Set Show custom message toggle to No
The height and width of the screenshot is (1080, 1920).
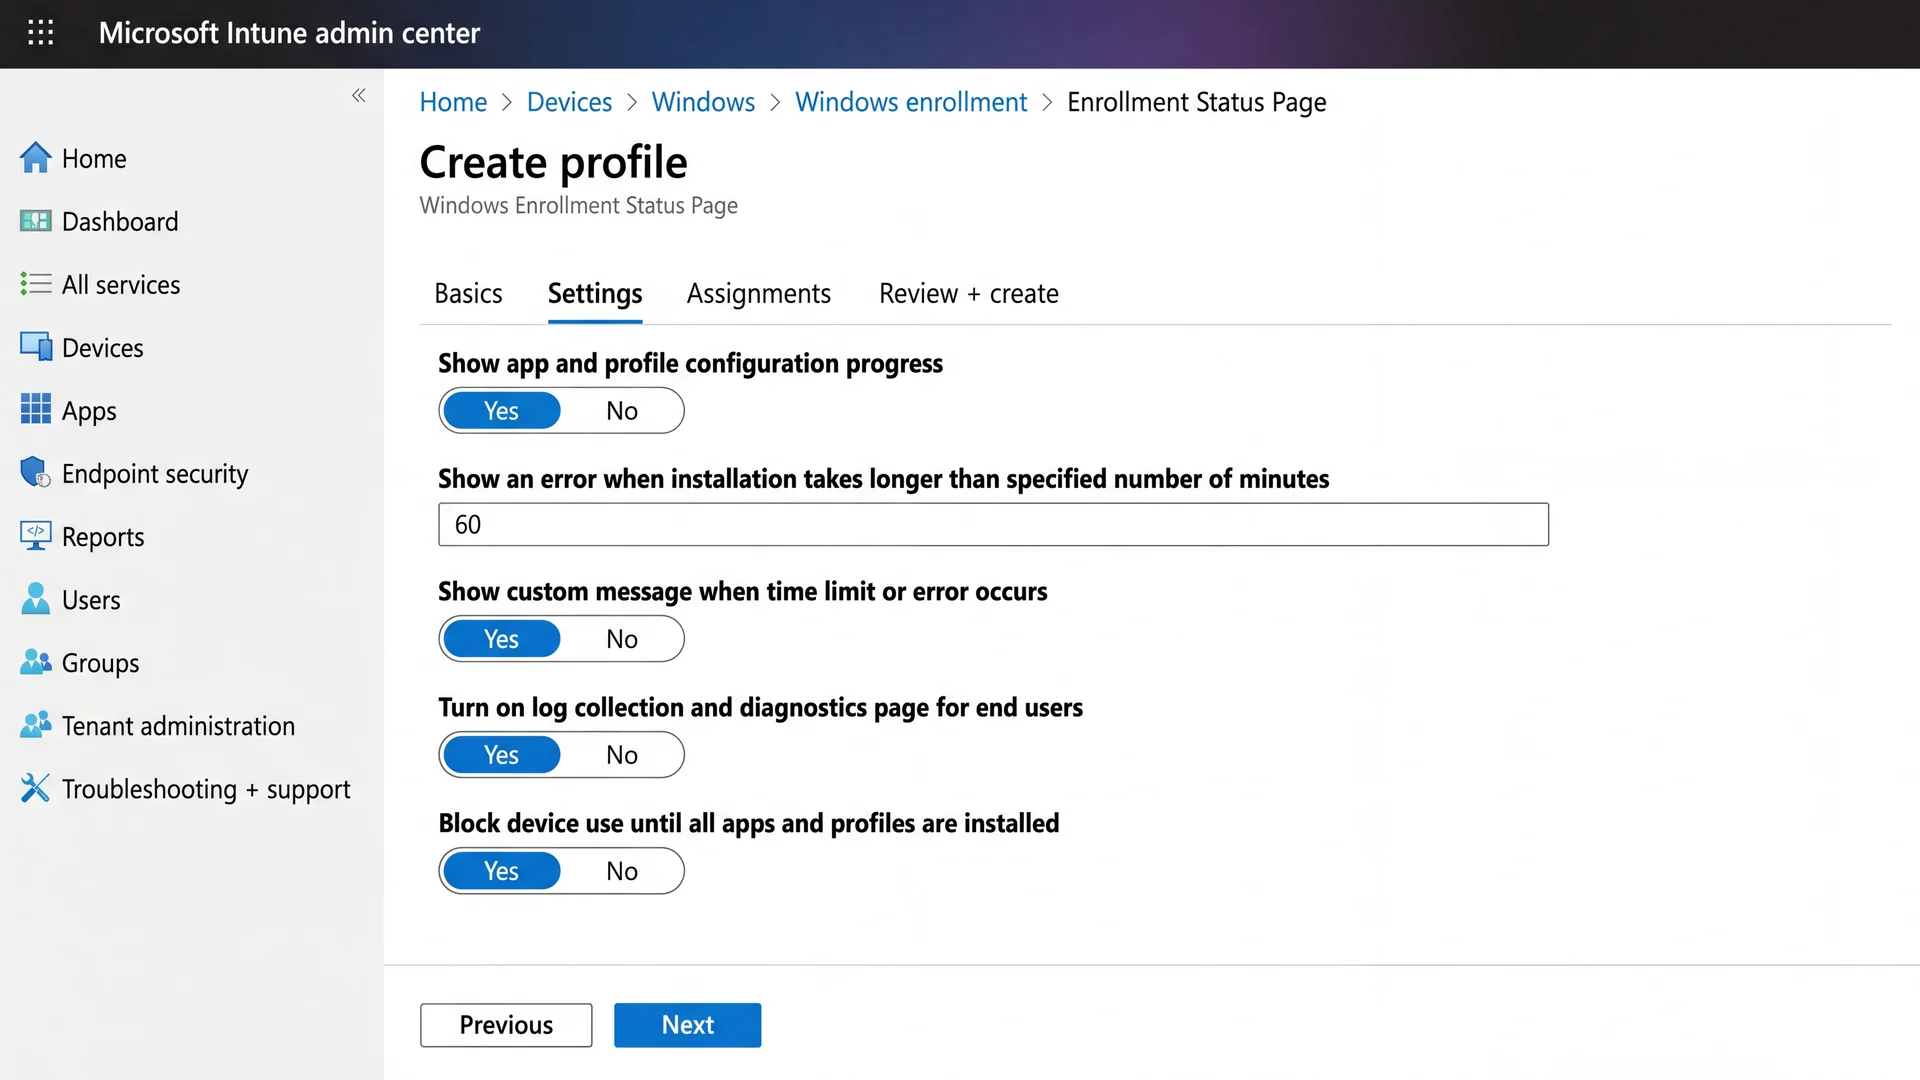(621, 638)
